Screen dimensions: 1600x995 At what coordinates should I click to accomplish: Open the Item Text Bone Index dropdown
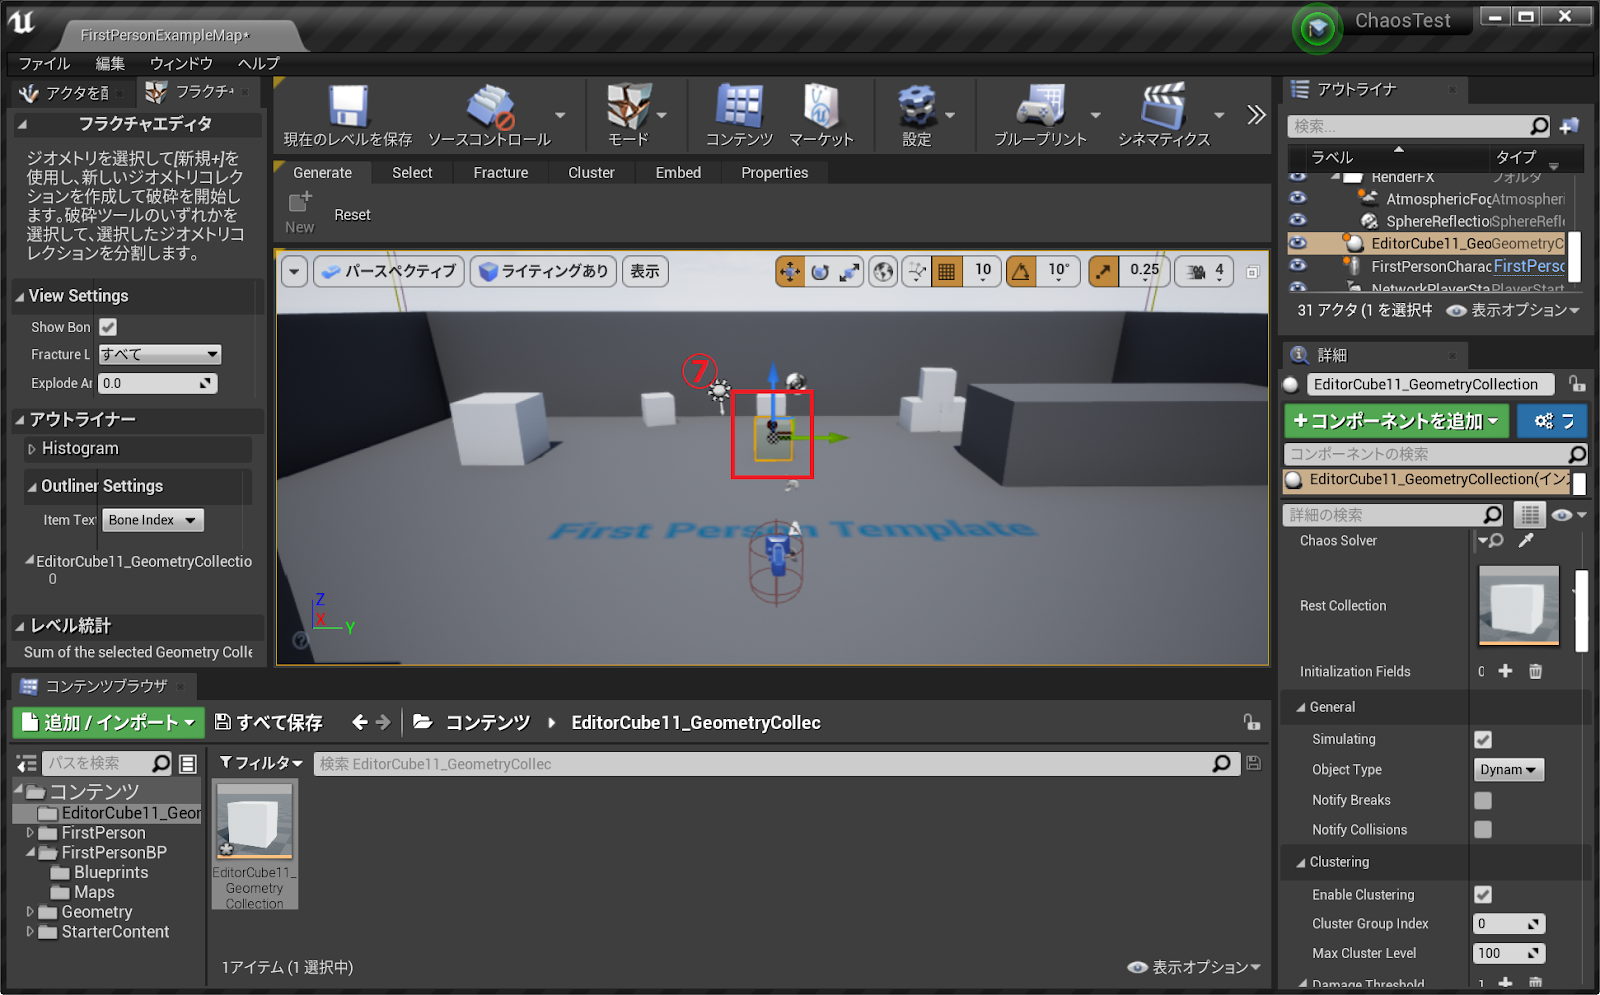coord(153,520)
